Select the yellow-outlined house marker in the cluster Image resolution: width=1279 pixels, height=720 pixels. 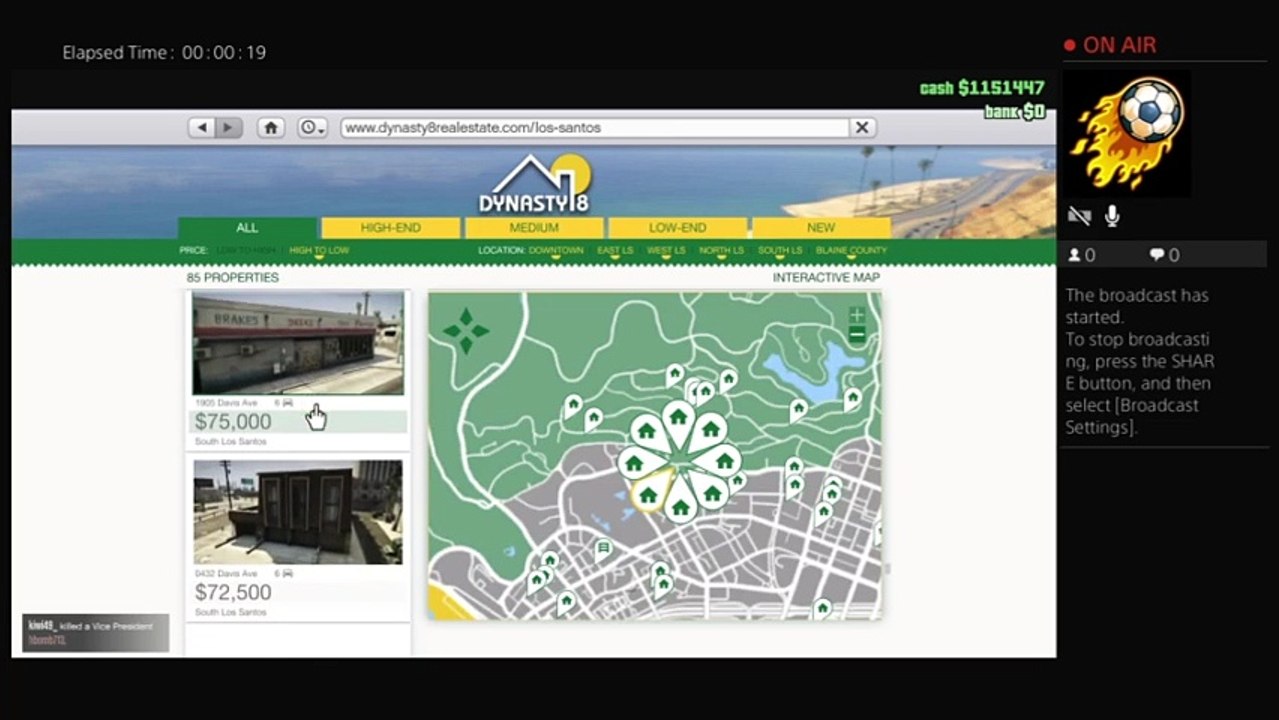click(650, 491)
